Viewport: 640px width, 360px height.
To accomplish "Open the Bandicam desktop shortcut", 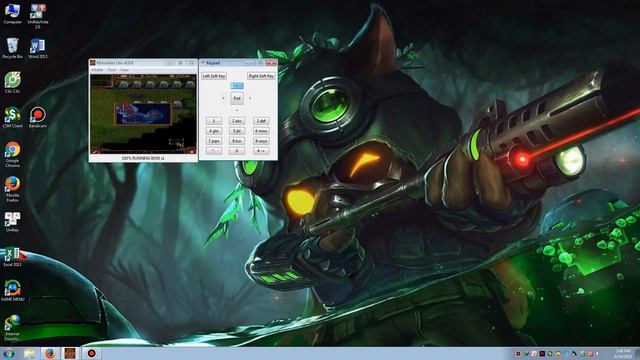I will point(38,117).
